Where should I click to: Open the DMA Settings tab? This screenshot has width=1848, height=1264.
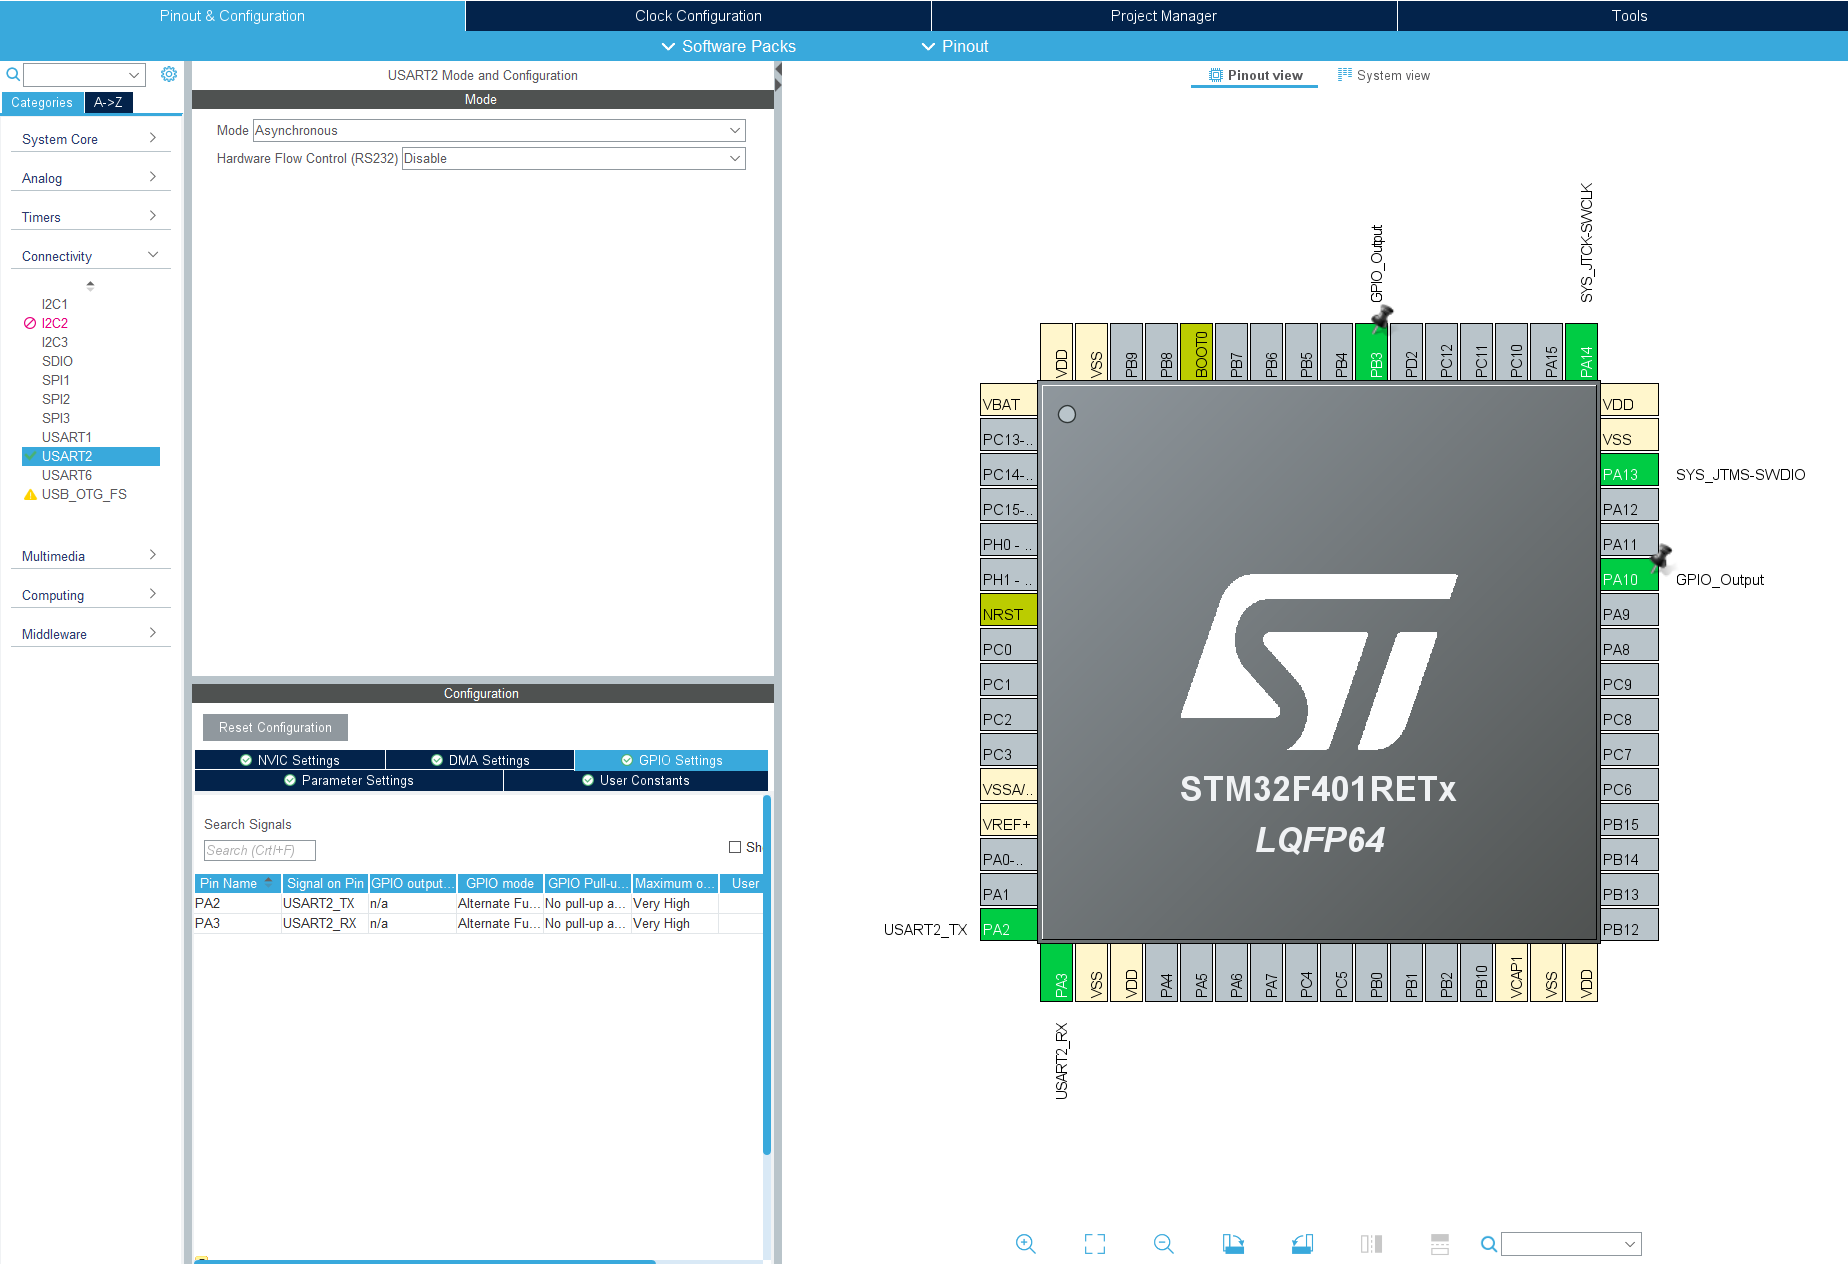pos(480,760)
